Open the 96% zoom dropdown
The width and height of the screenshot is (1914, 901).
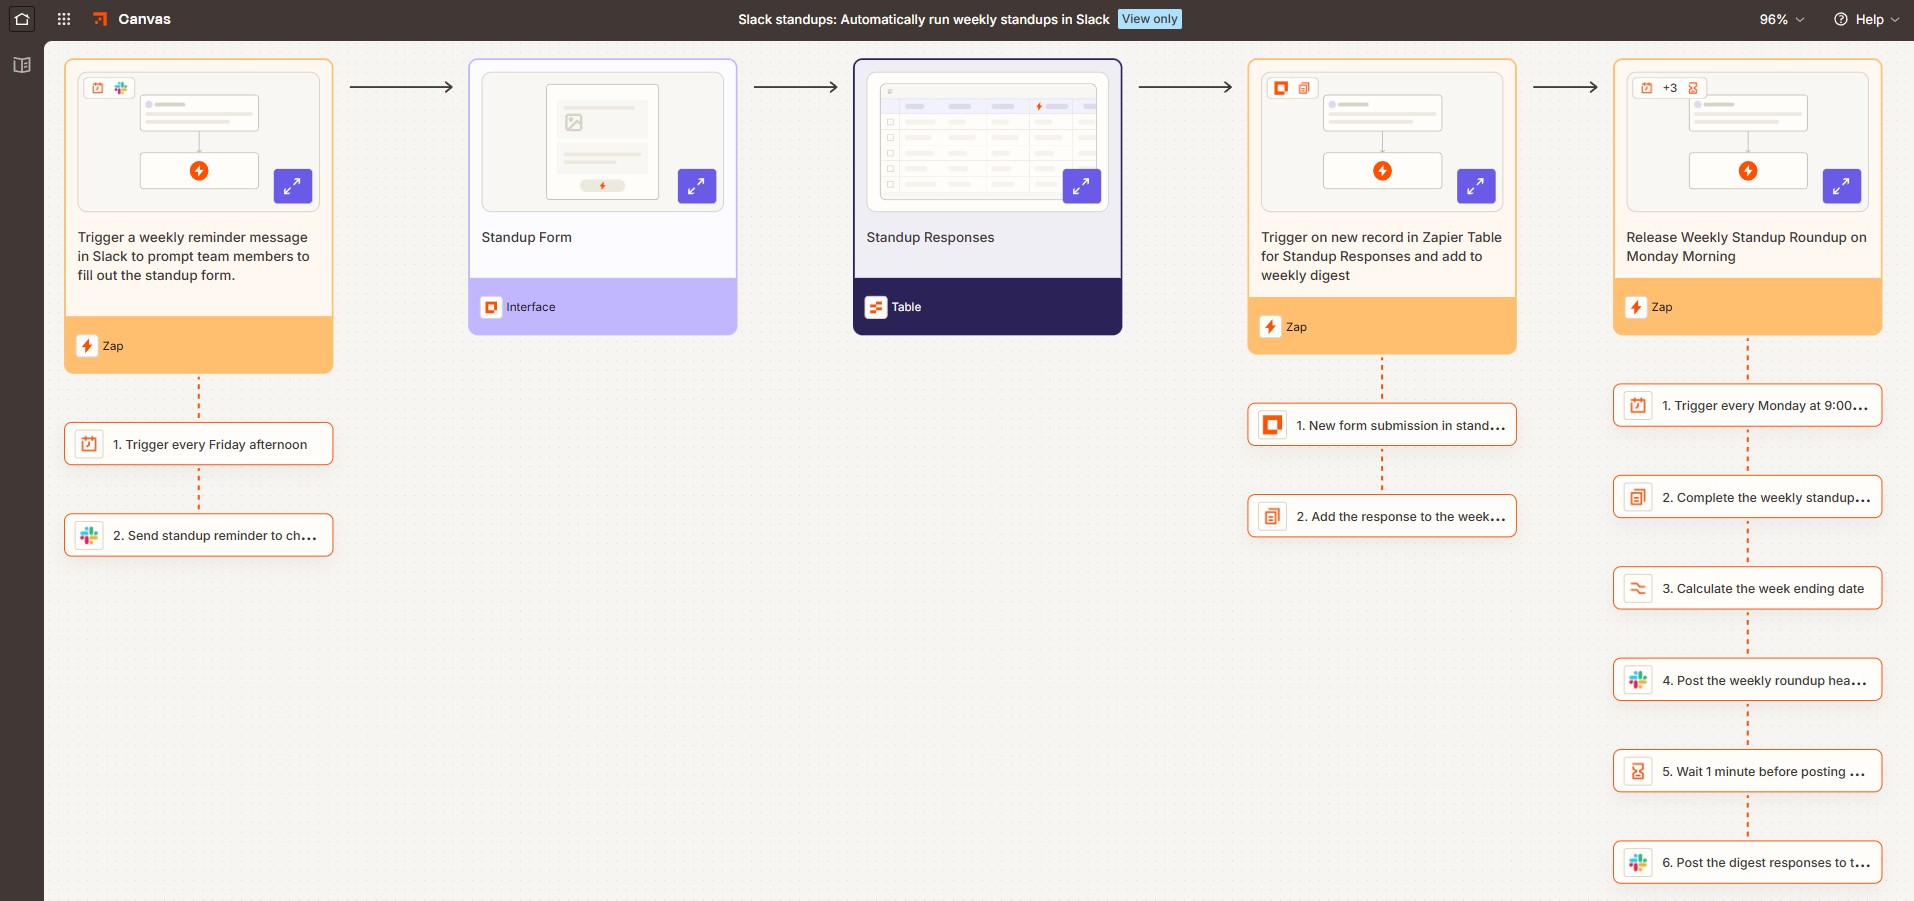[x=1782, y=19]
